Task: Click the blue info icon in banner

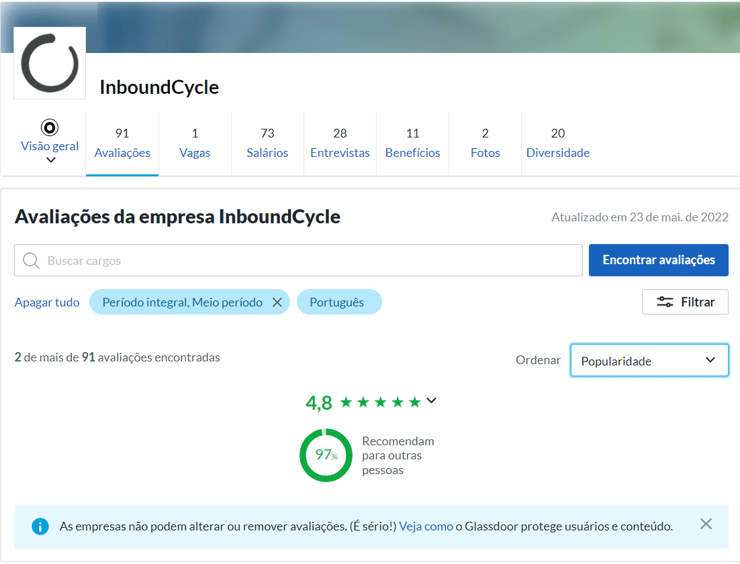Action: tap(40, 526)
